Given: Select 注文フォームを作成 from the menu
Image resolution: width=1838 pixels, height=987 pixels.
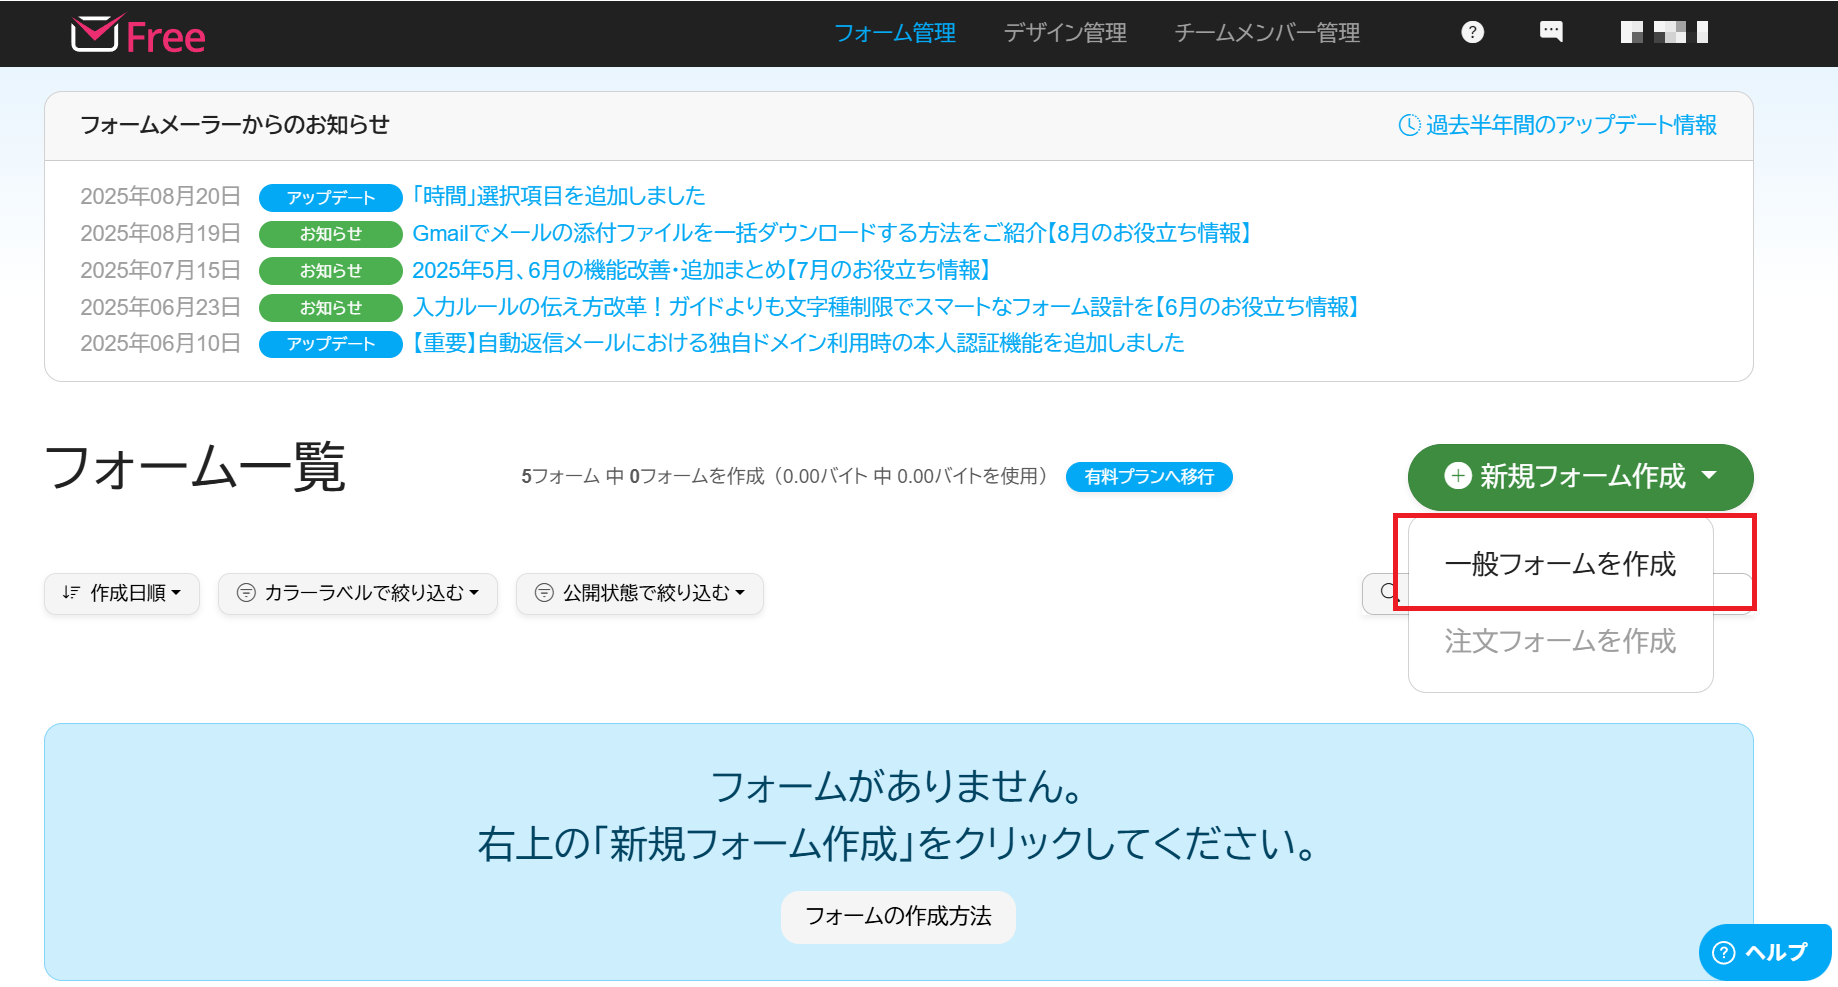Looking at the screenshot, I should point(1560,641).
